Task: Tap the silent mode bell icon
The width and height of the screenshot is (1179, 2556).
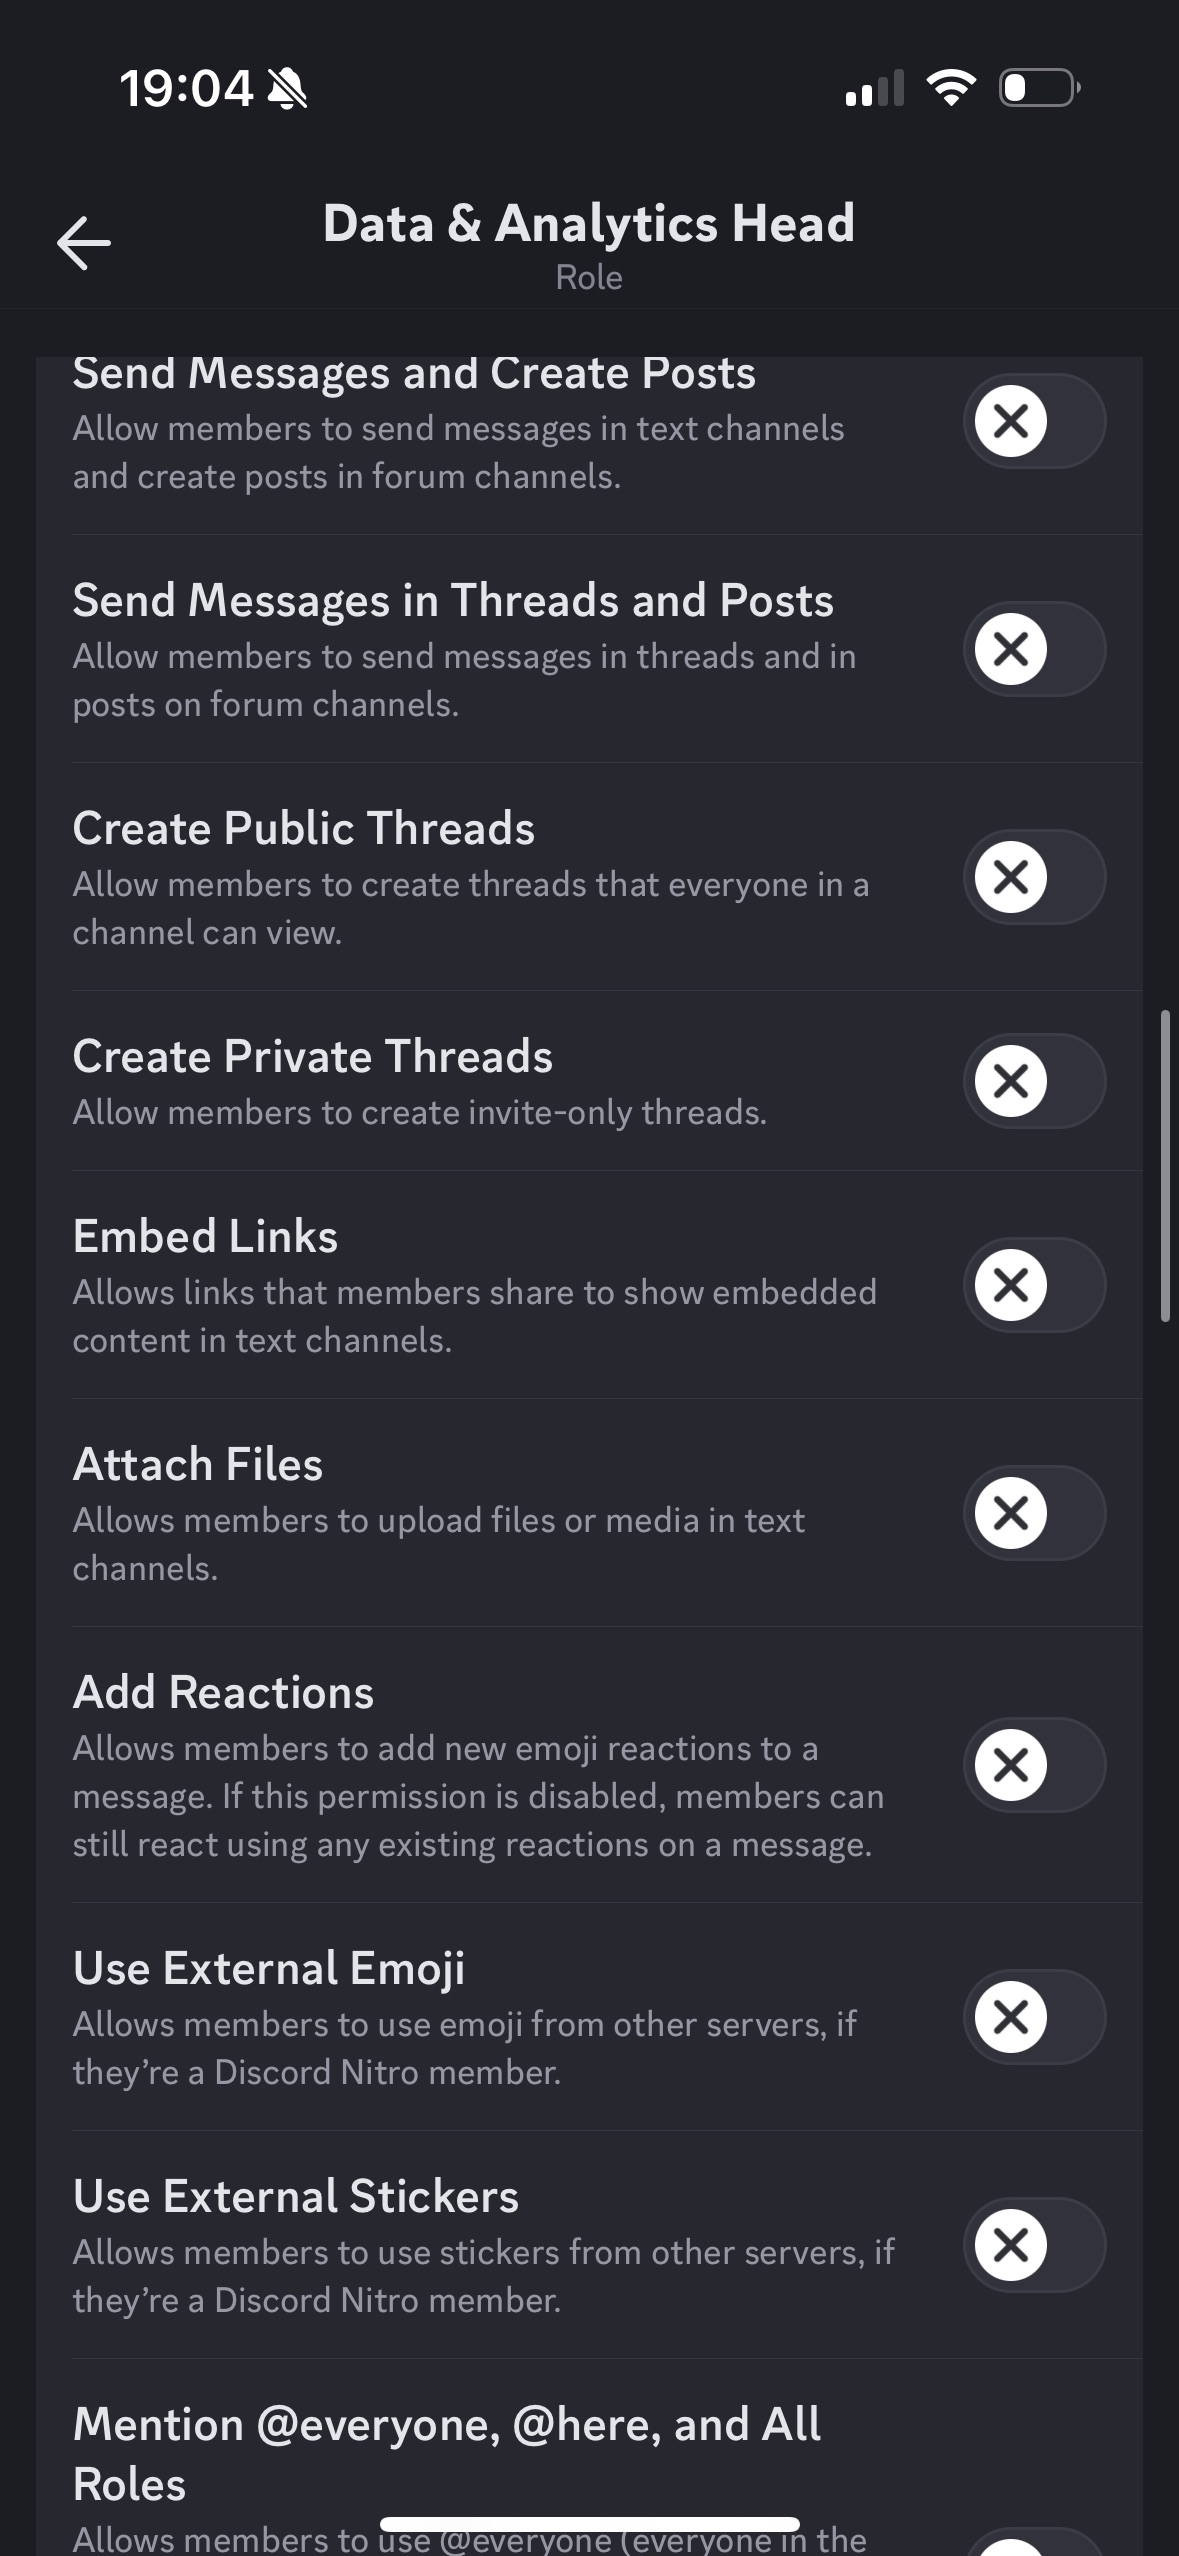Action: [288, 90]
